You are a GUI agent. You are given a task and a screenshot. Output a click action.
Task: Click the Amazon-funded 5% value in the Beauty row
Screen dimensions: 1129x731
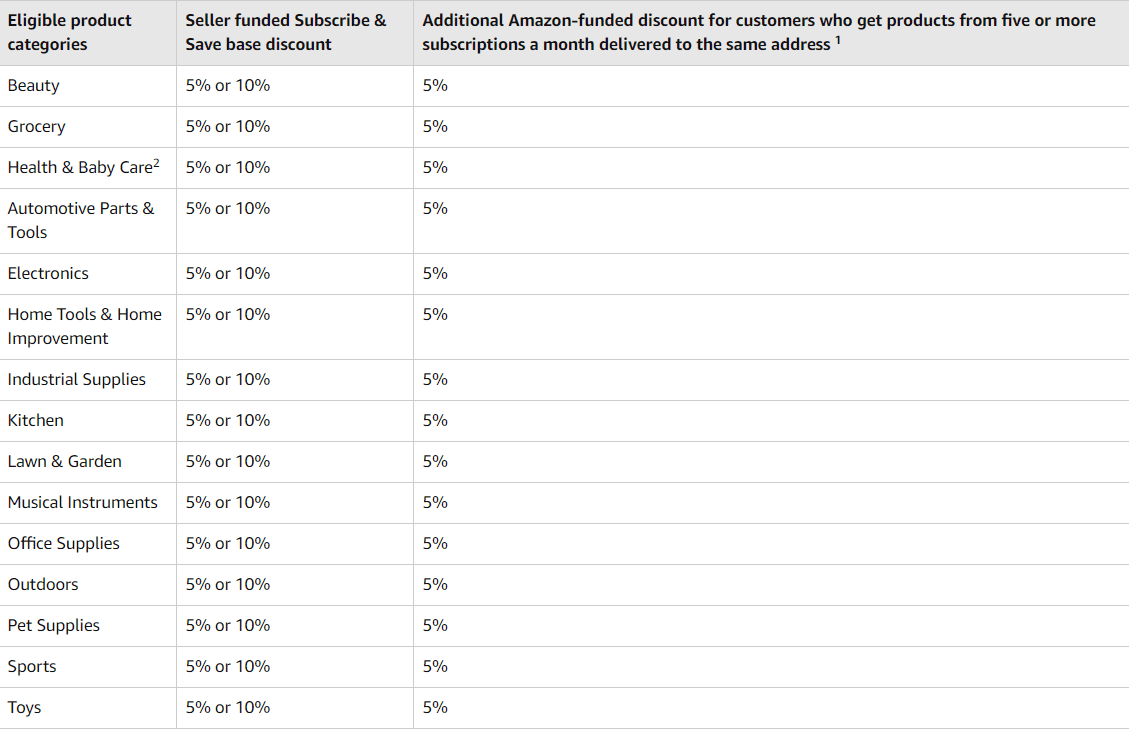(435, 86)
